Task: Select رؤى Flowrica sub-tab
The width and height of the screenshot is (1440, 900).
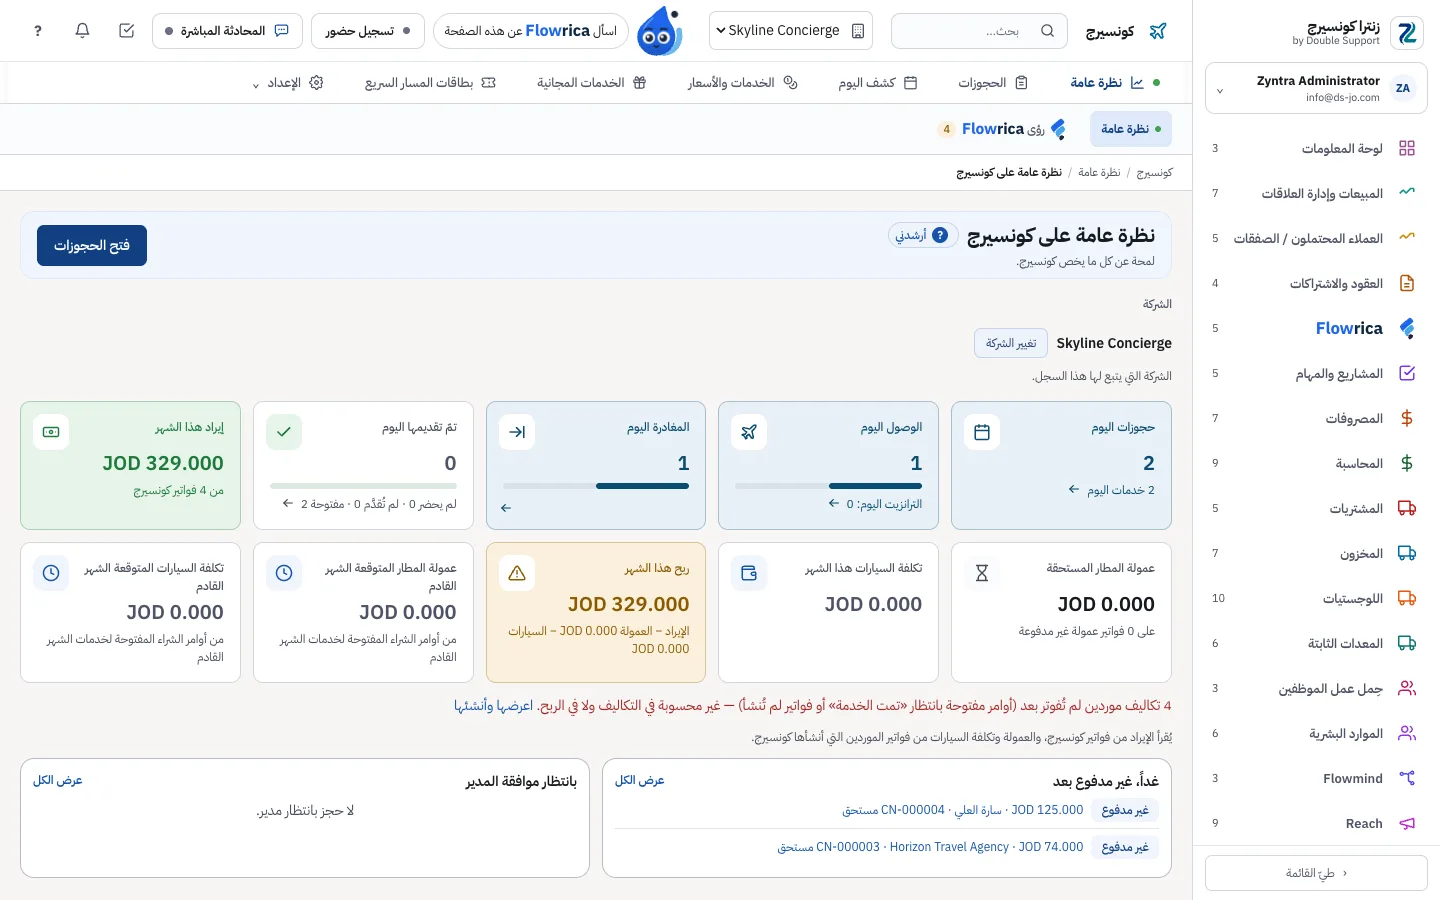Action: click(x=1002, y=129)
